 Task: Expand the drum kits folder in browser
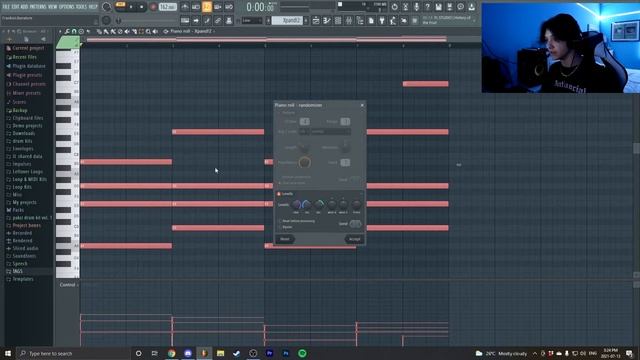coord(22,141)
